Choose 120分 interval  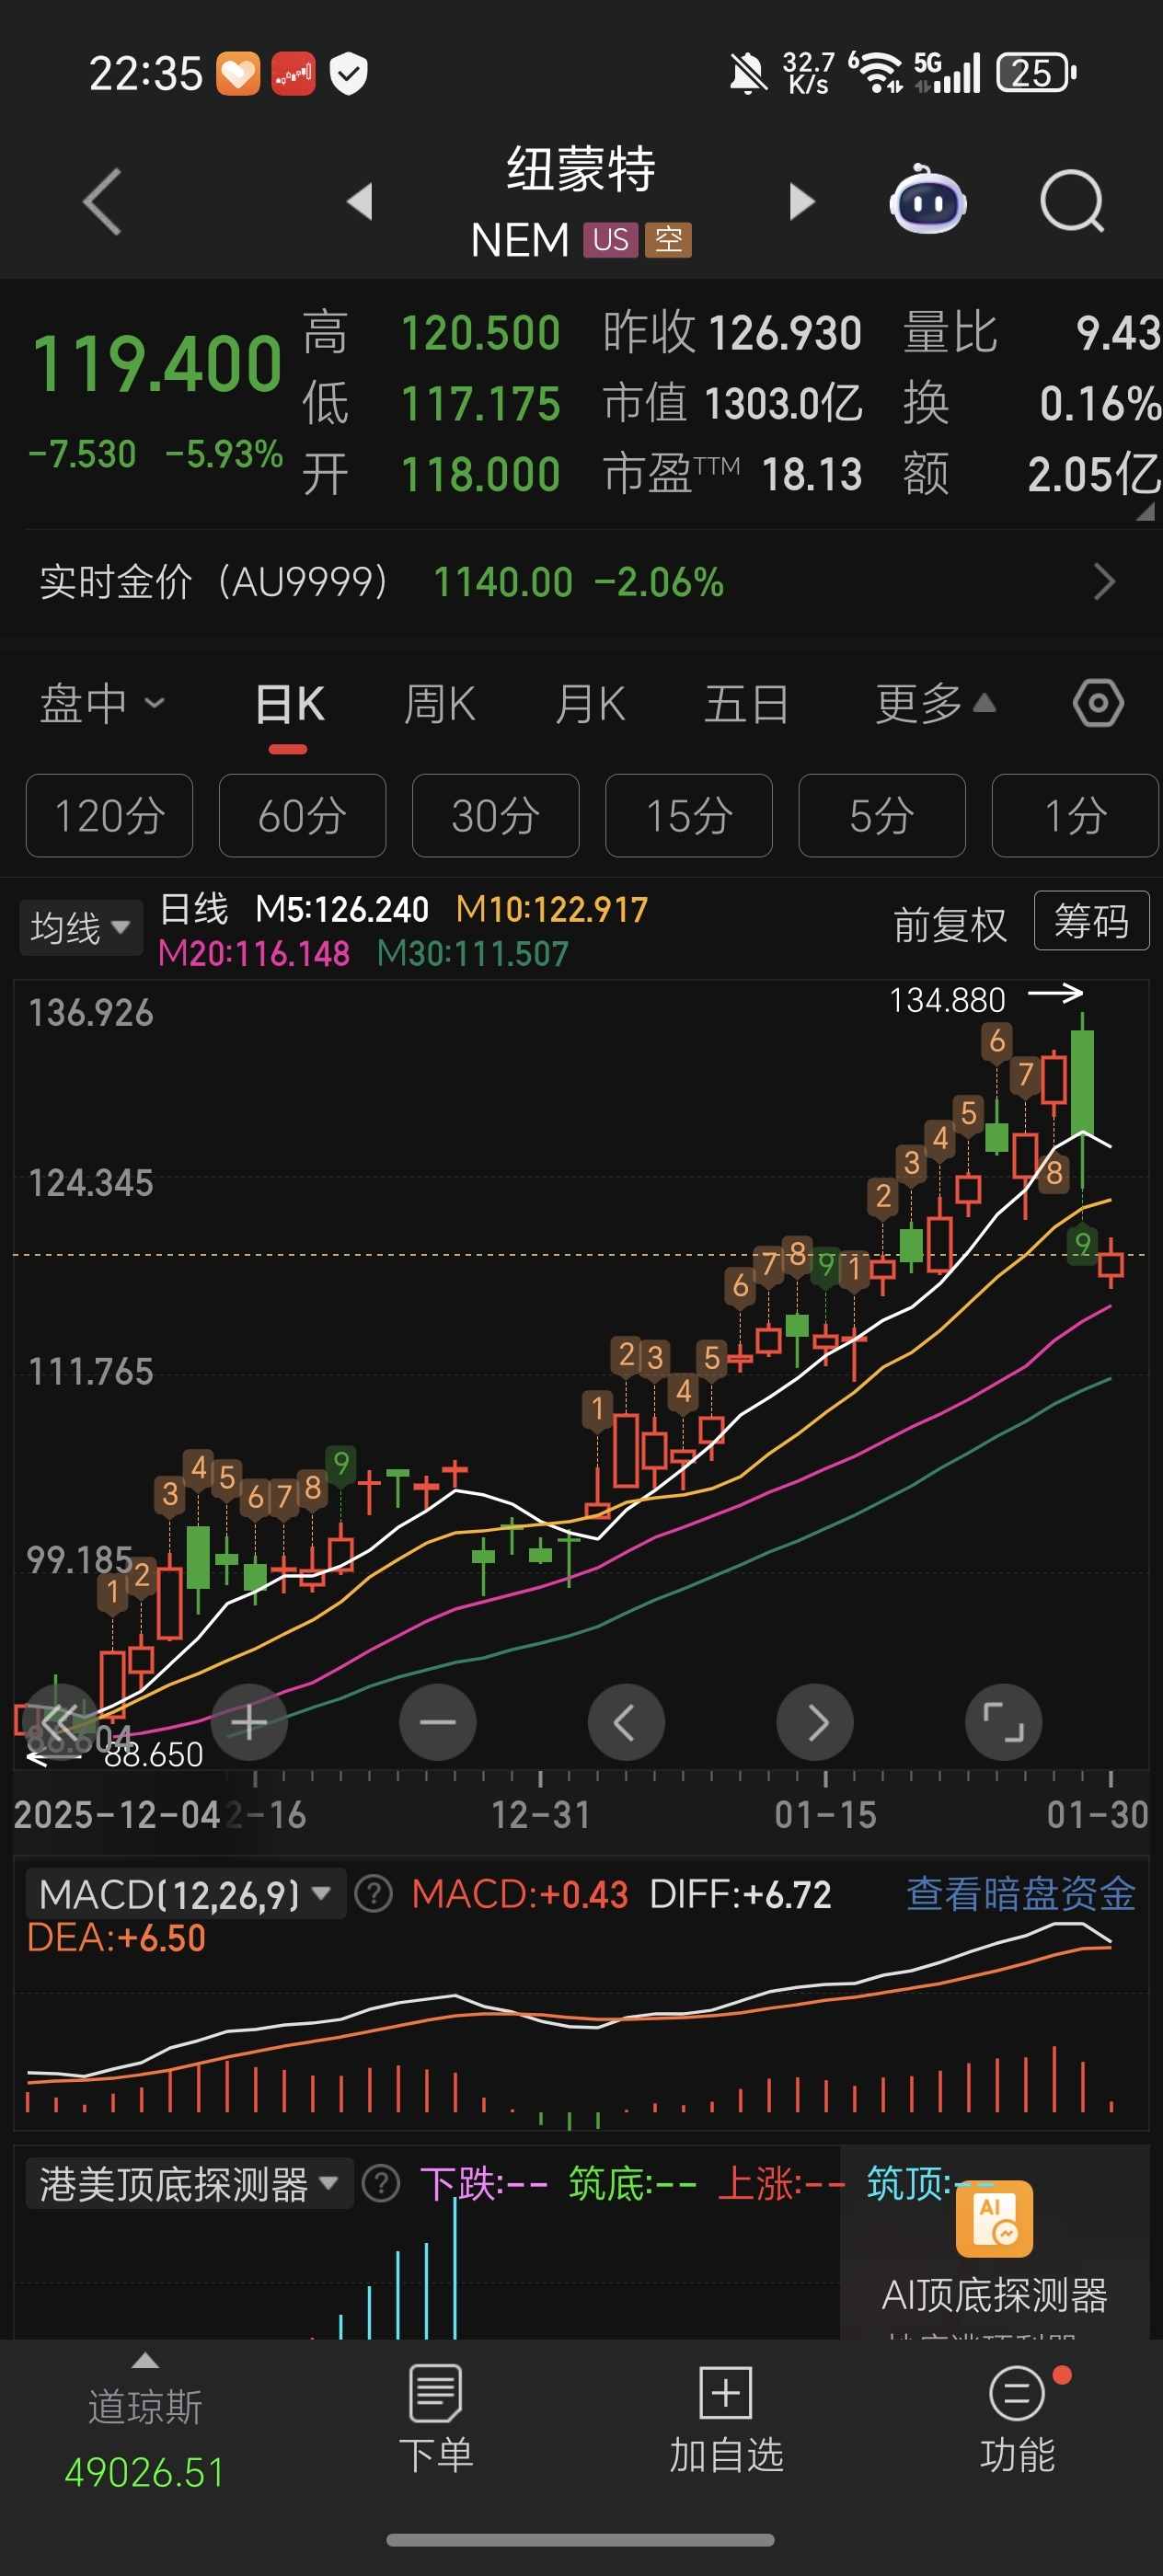pyautogui.click(x=109, y=815)
